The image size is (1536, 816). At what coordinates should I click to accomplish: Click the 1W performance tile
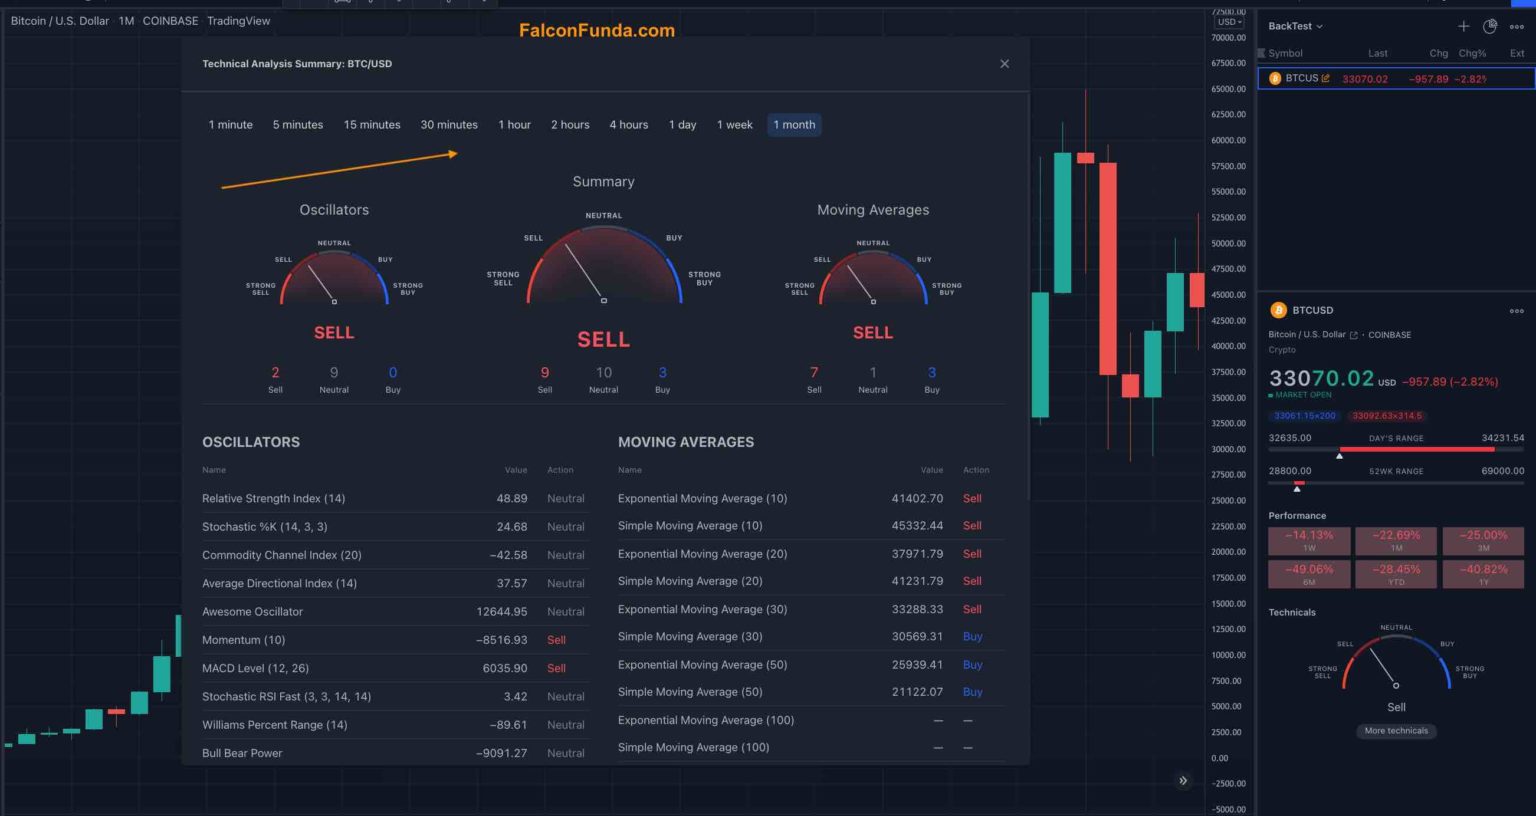(1309, 541)
